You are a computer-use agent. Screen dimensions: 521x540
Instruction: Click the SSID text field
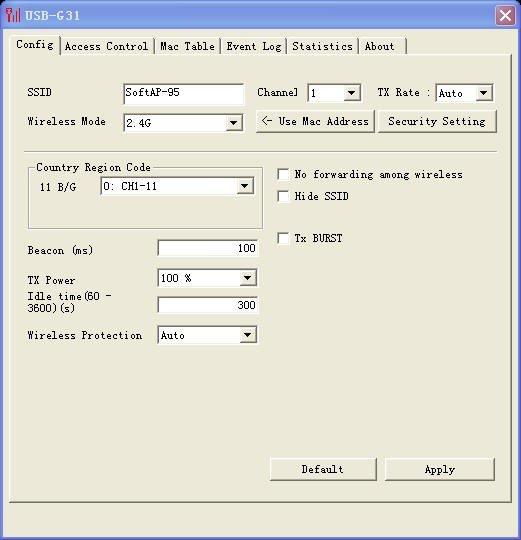coord(184,93)
